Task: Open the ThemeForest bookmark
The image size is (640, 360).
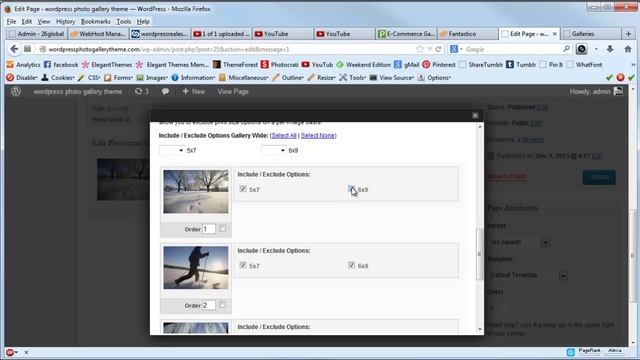Action: click(x=236, y=64)
